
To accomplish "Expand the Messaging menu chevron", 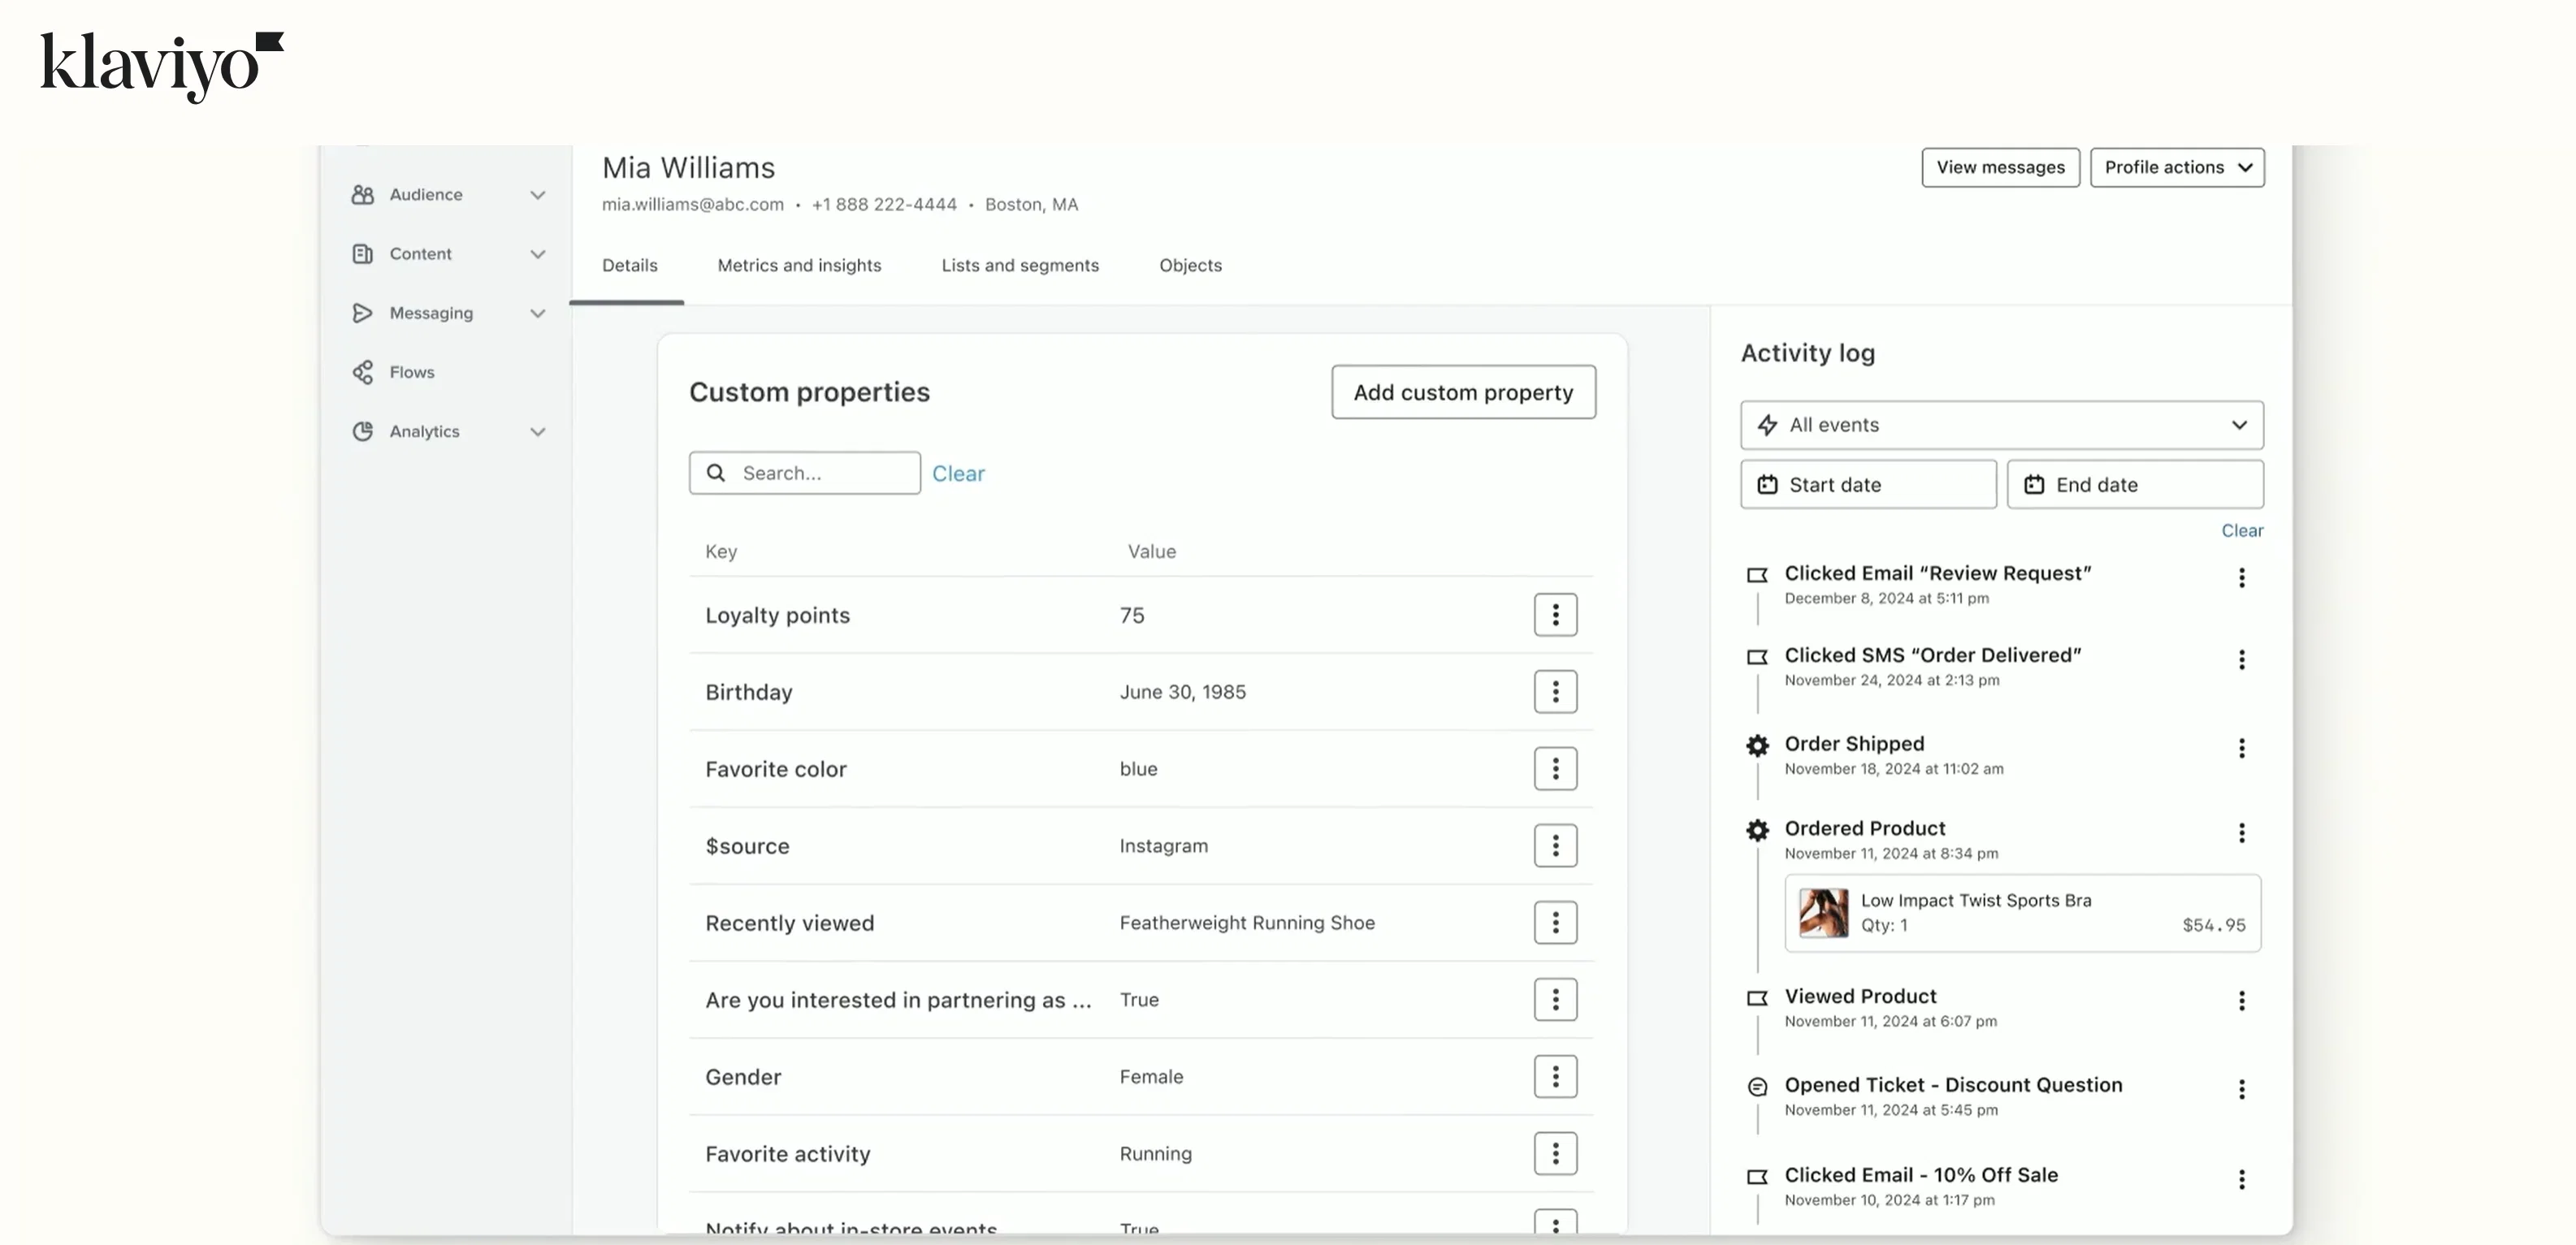I will click(538, 313).
